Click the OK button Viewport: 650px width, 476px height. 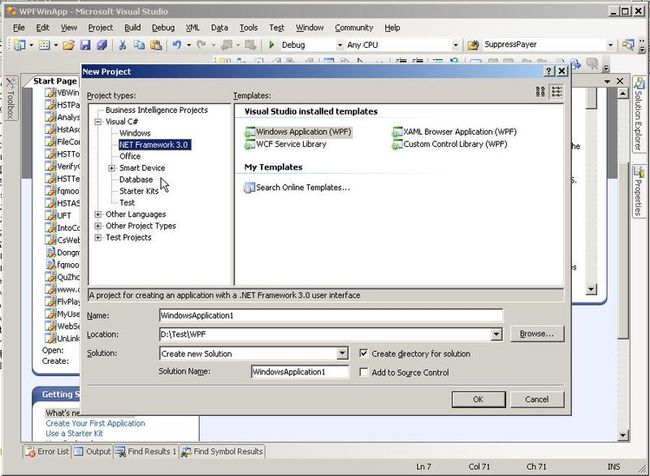(478, 399)
